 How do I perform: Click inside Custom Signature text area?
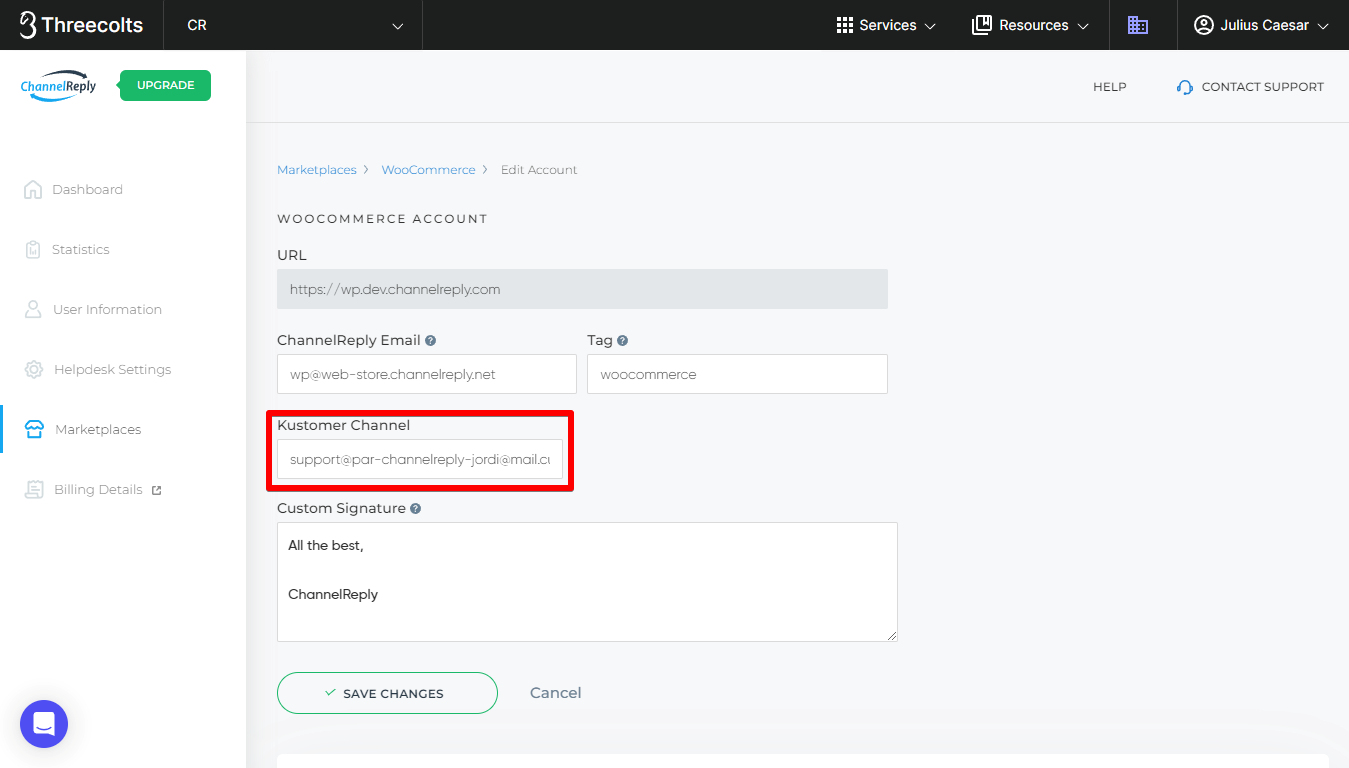pos(587,582)
